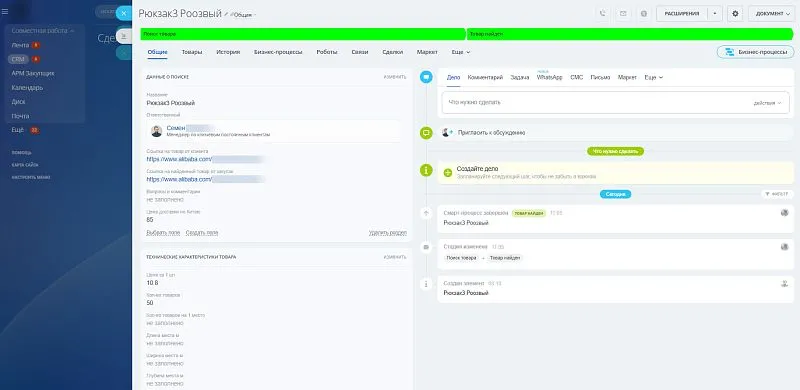800x390 pixels.
Task: Click the info icon of the Создан элемент entry
Action: click(426, 284)
